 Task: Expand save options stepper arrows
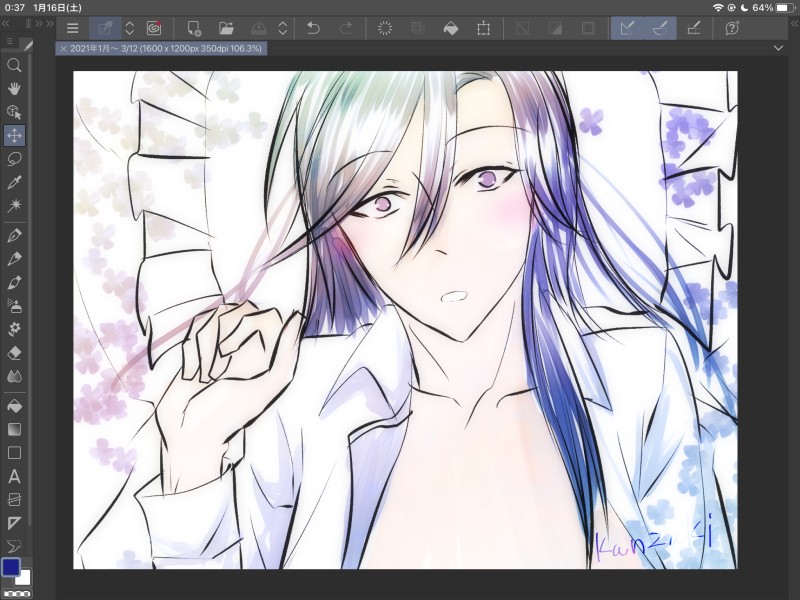pyautogui.click(x=283, y=29)
